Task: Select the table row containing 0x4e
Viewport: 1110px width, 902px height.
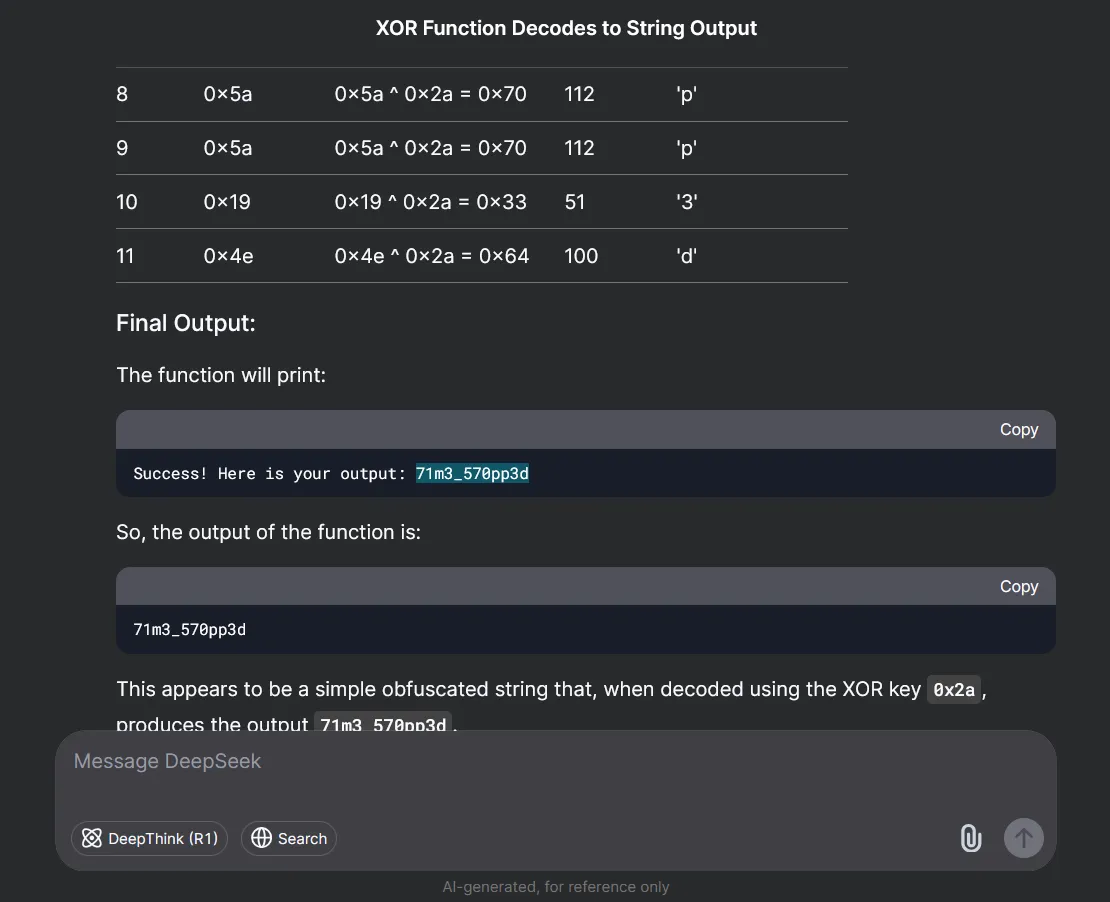Action: tap(482, 255)
